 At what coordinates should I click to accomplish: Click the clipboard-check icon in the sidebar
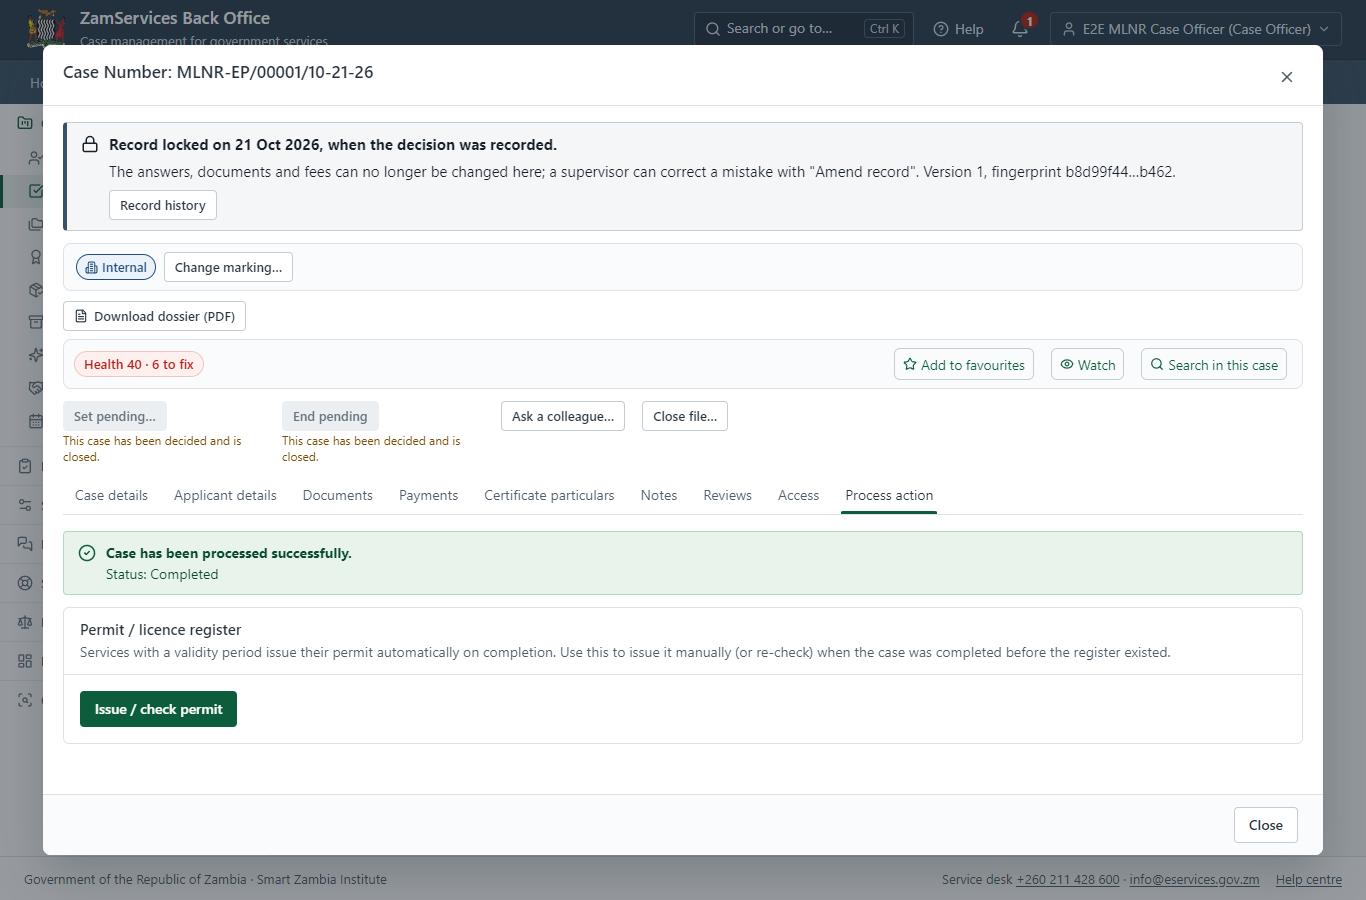[x=25, y=466]
